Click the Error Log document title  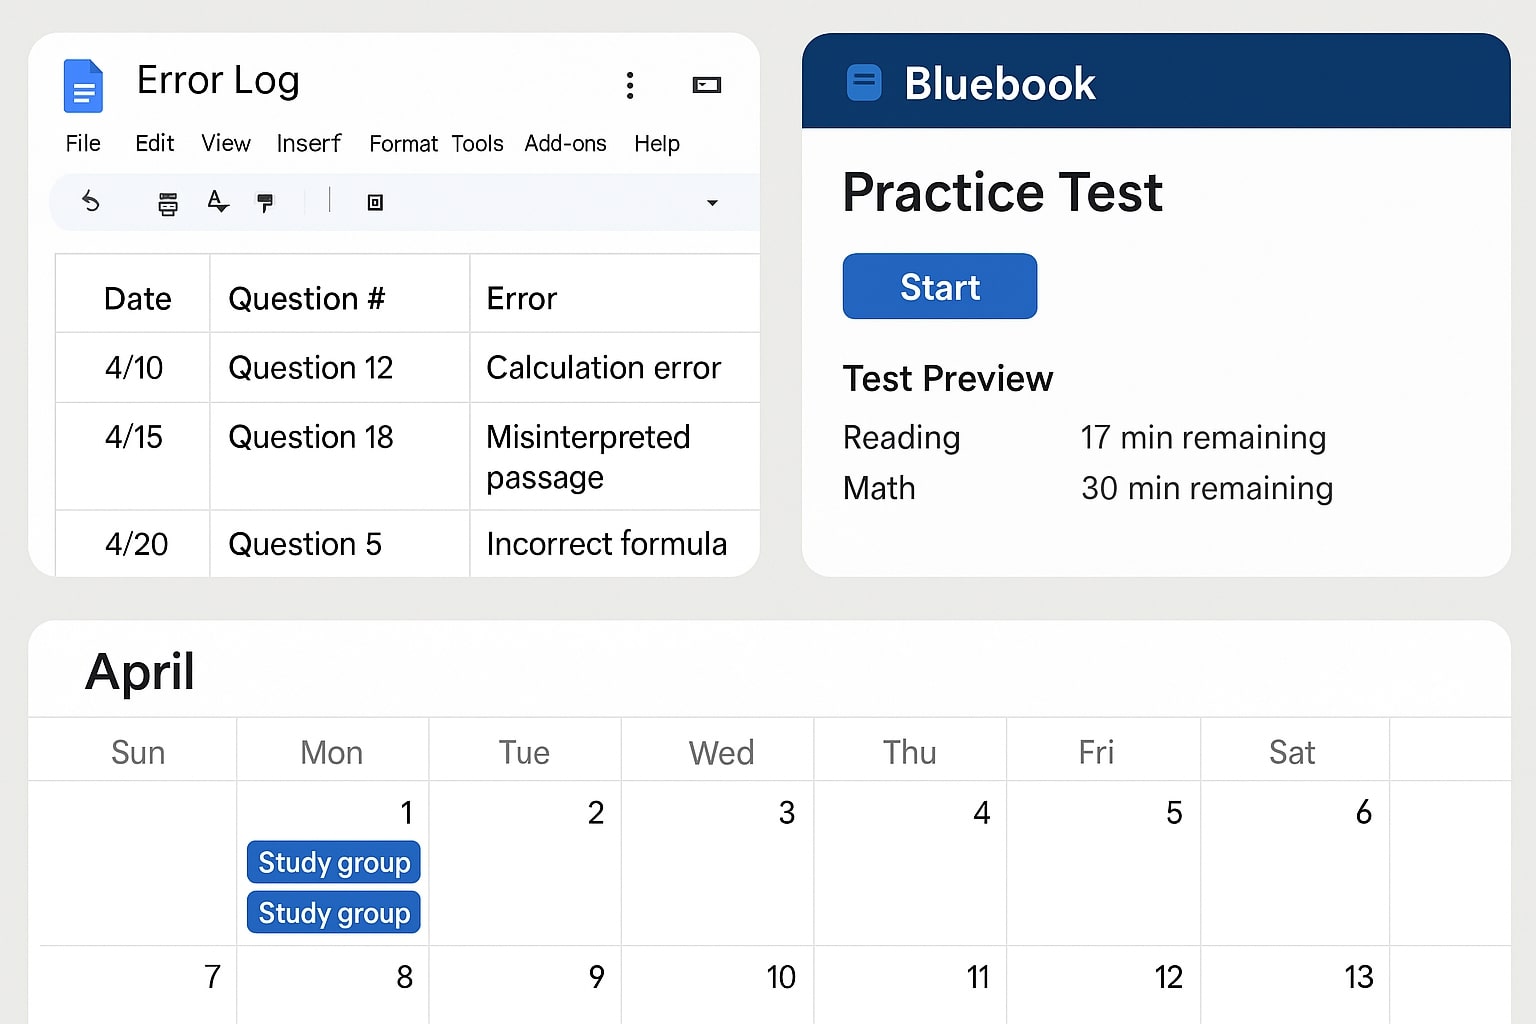click(218, 81)
